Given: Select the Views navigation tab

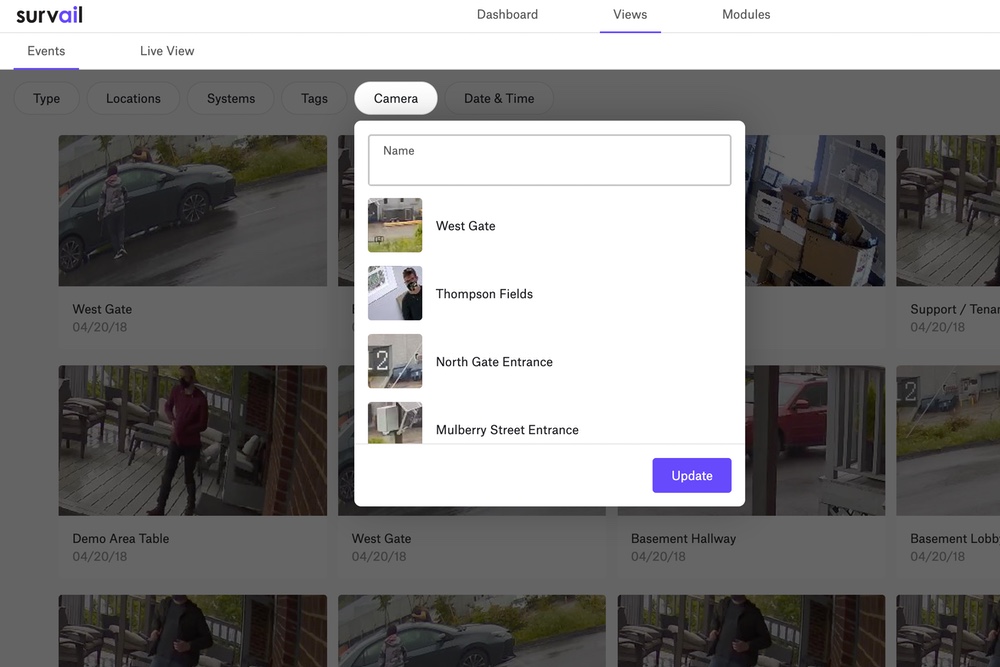Looking at the screenshot, I should [x=630, y=15].
